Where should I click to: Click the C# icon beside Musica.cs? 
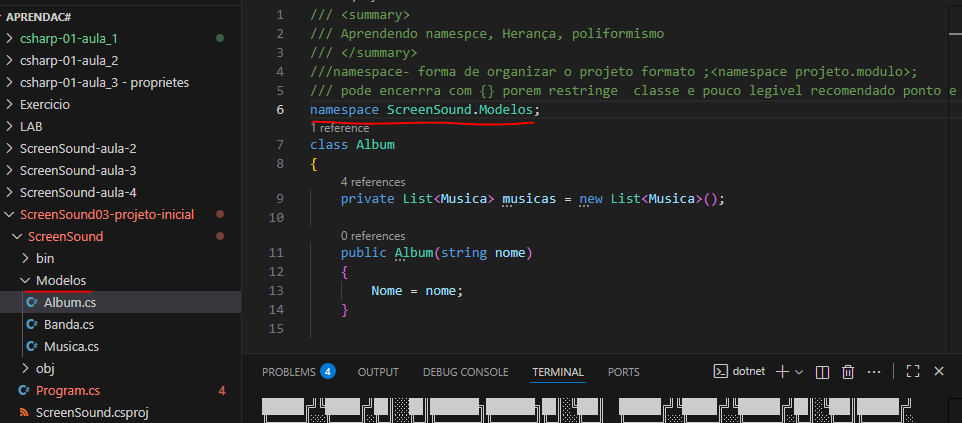32,347
